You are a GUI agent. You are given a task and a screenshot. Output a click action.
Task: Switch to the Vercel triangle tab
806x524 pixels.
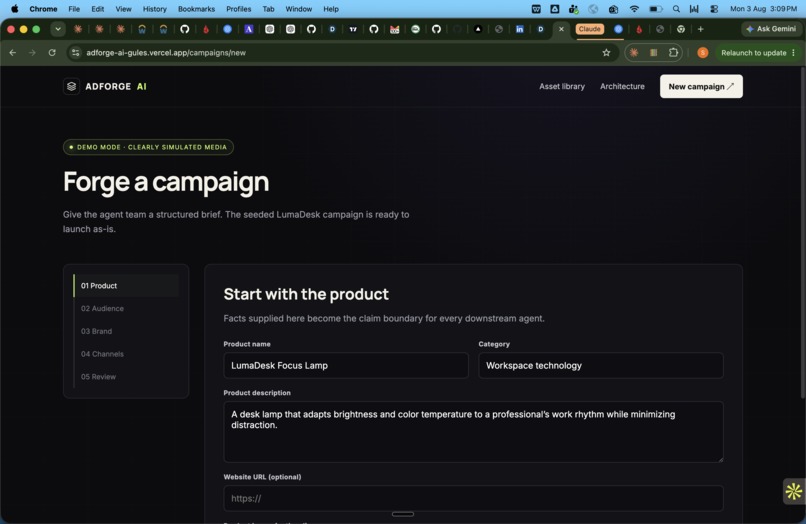tap(478, 29)
